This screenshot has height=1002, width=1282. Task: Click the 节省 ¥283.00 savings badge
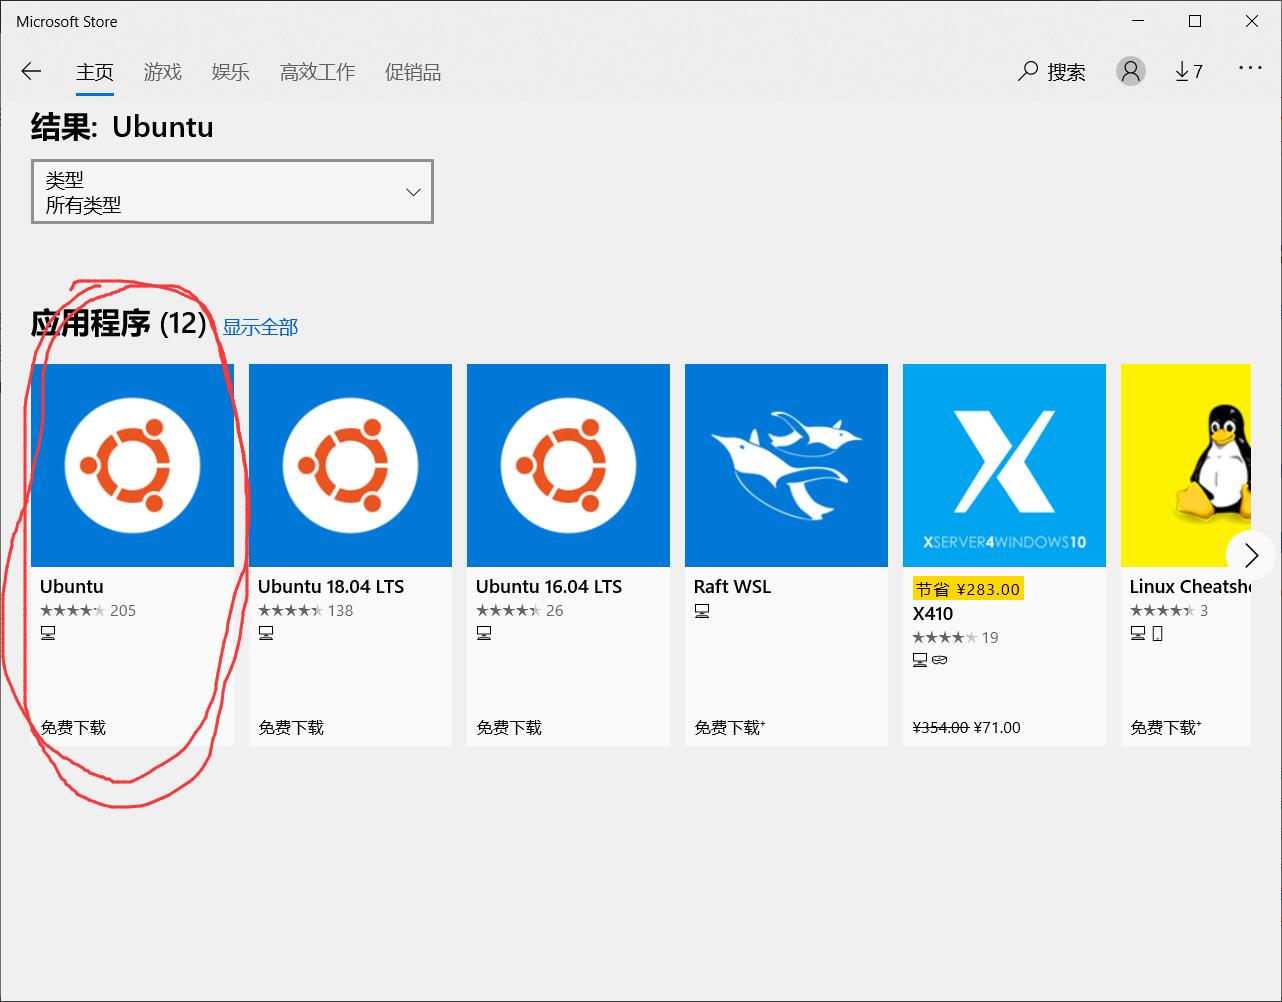coord(968,589)
